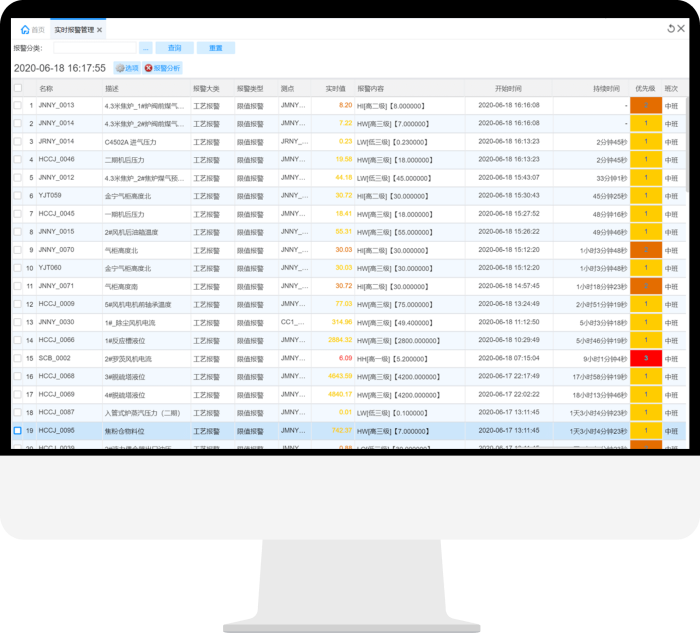Open the 报警分类 selector with the ... button

[145, 47]
